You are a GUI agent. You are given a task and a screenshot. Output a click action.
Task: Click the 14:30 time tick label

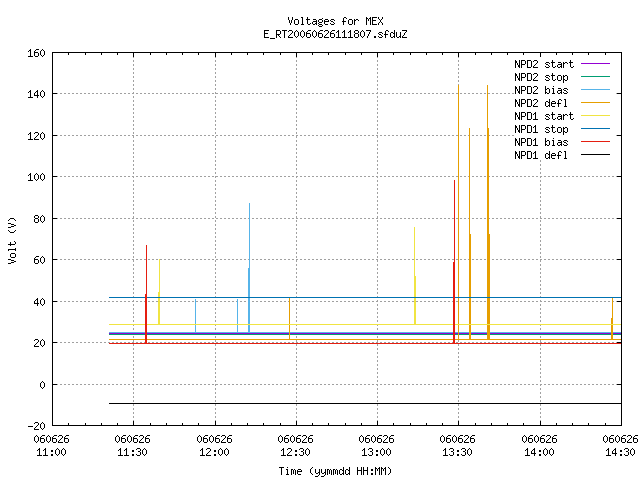620,452
